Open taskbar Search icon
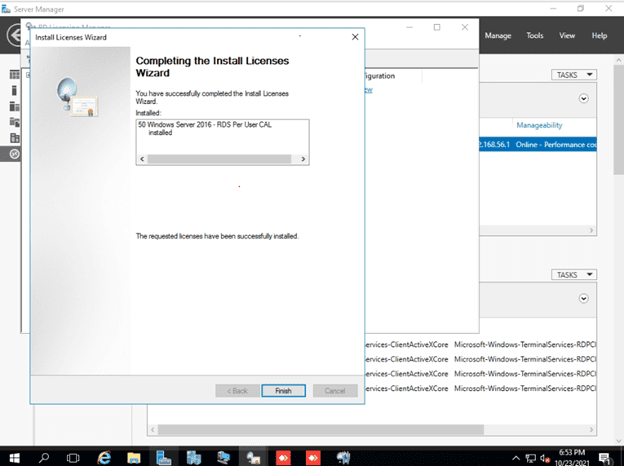 pyautogui.click(x=44, y=458)
